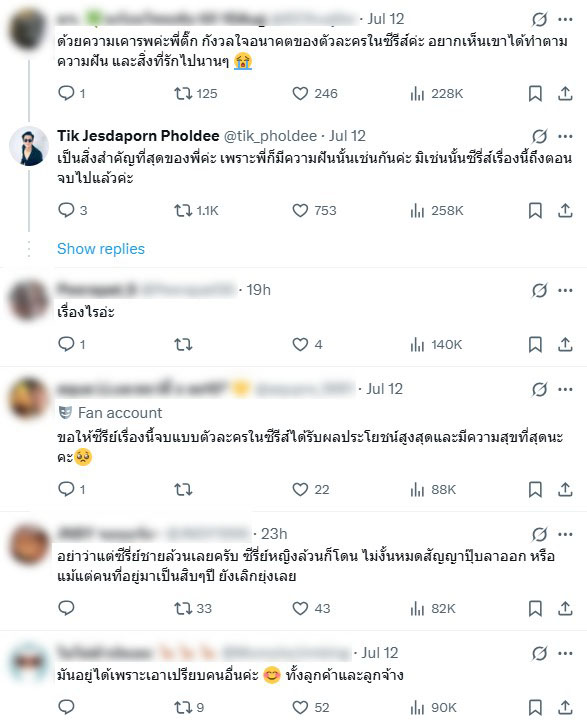
Task: Open more options on the Fan account tweet
Action: (565, 389)
